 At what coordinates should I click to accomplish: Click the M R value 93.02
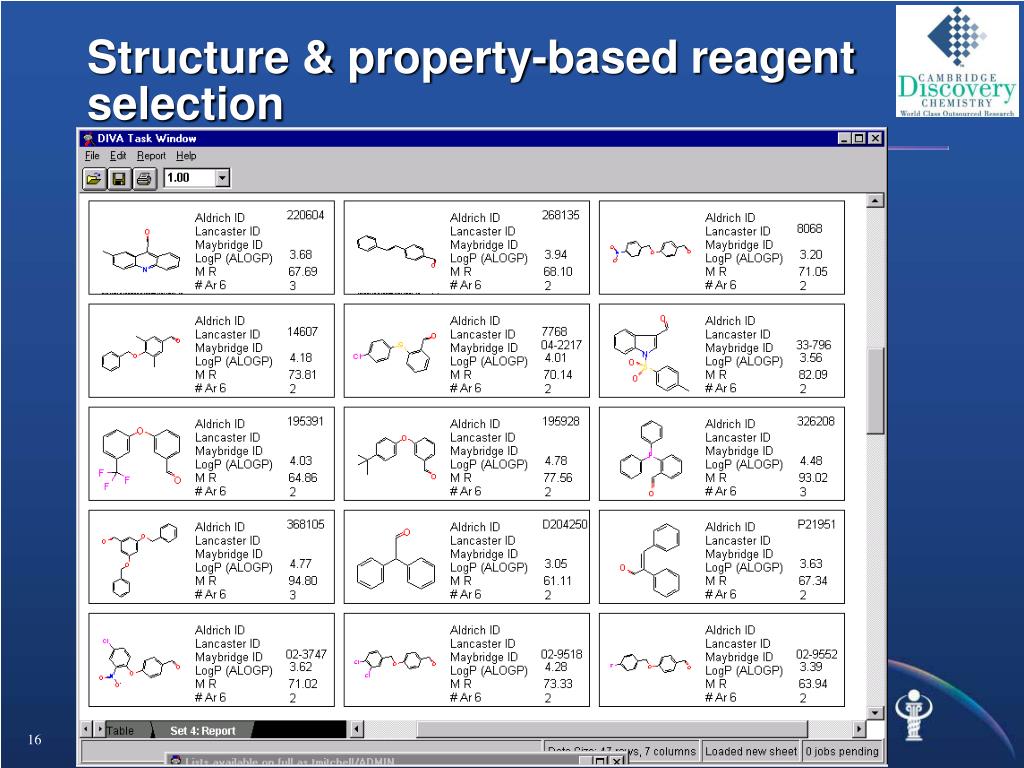tap(812, 478)
